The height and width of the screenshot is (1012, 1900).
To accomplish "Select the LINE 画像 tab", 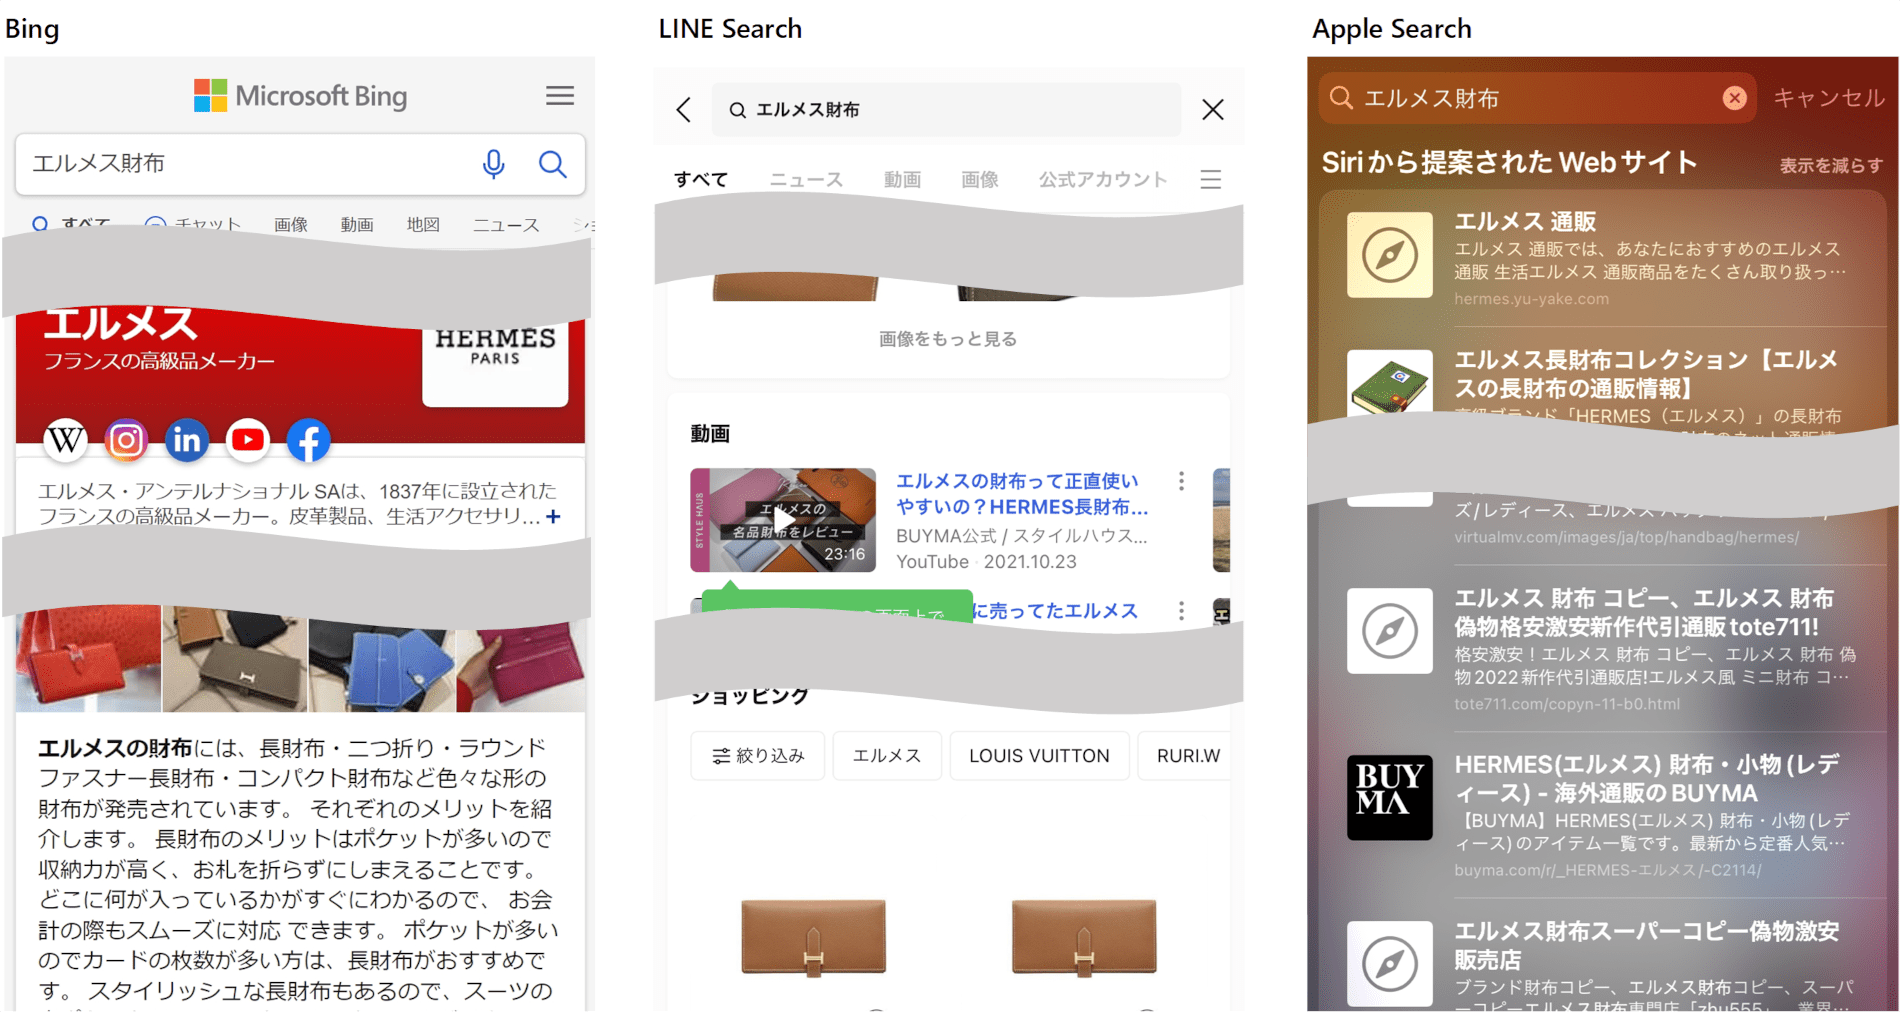I will click(x=980, y=179).
